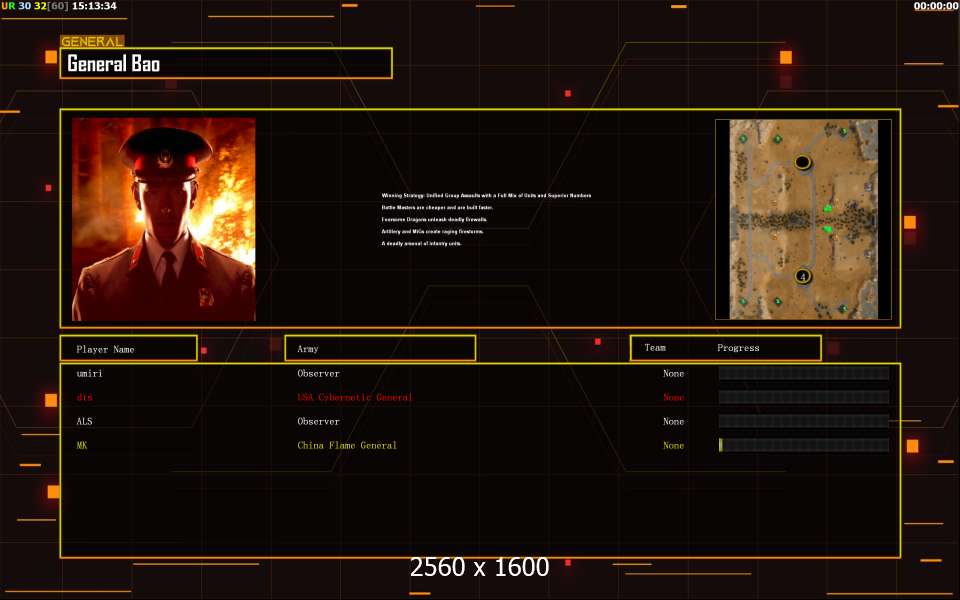Screen dimensions: 960x600
Task: Select player name 'umiri'
Action: [89, 373]
